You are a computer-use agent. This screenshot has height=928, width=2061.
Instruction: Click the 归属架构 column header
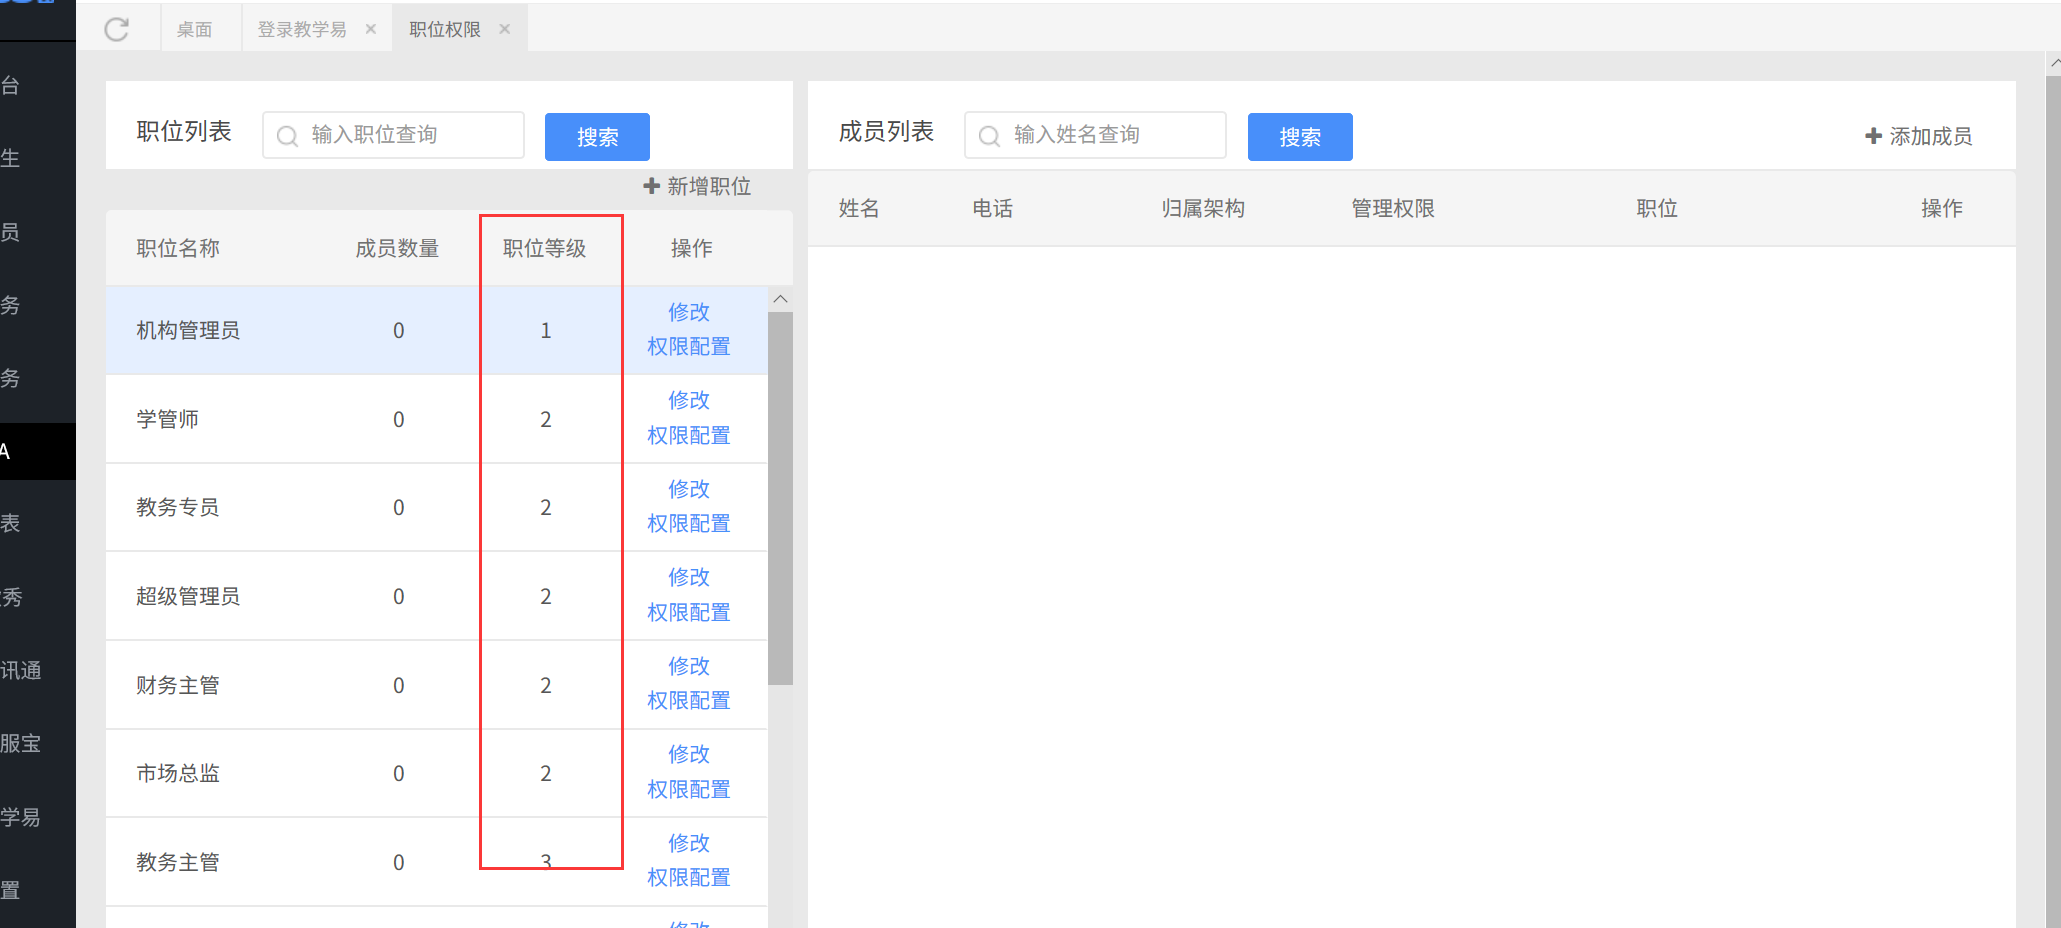pos(1203,209)
